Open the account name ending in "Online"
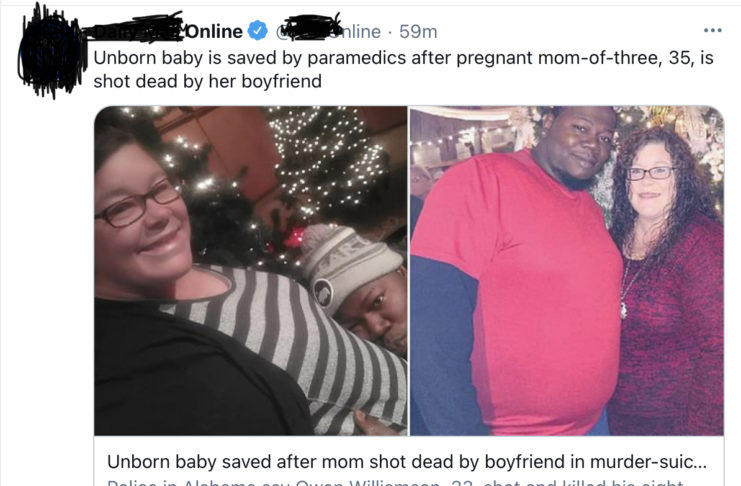The width and height of the screenshot is (741, 486). (164, 31)
